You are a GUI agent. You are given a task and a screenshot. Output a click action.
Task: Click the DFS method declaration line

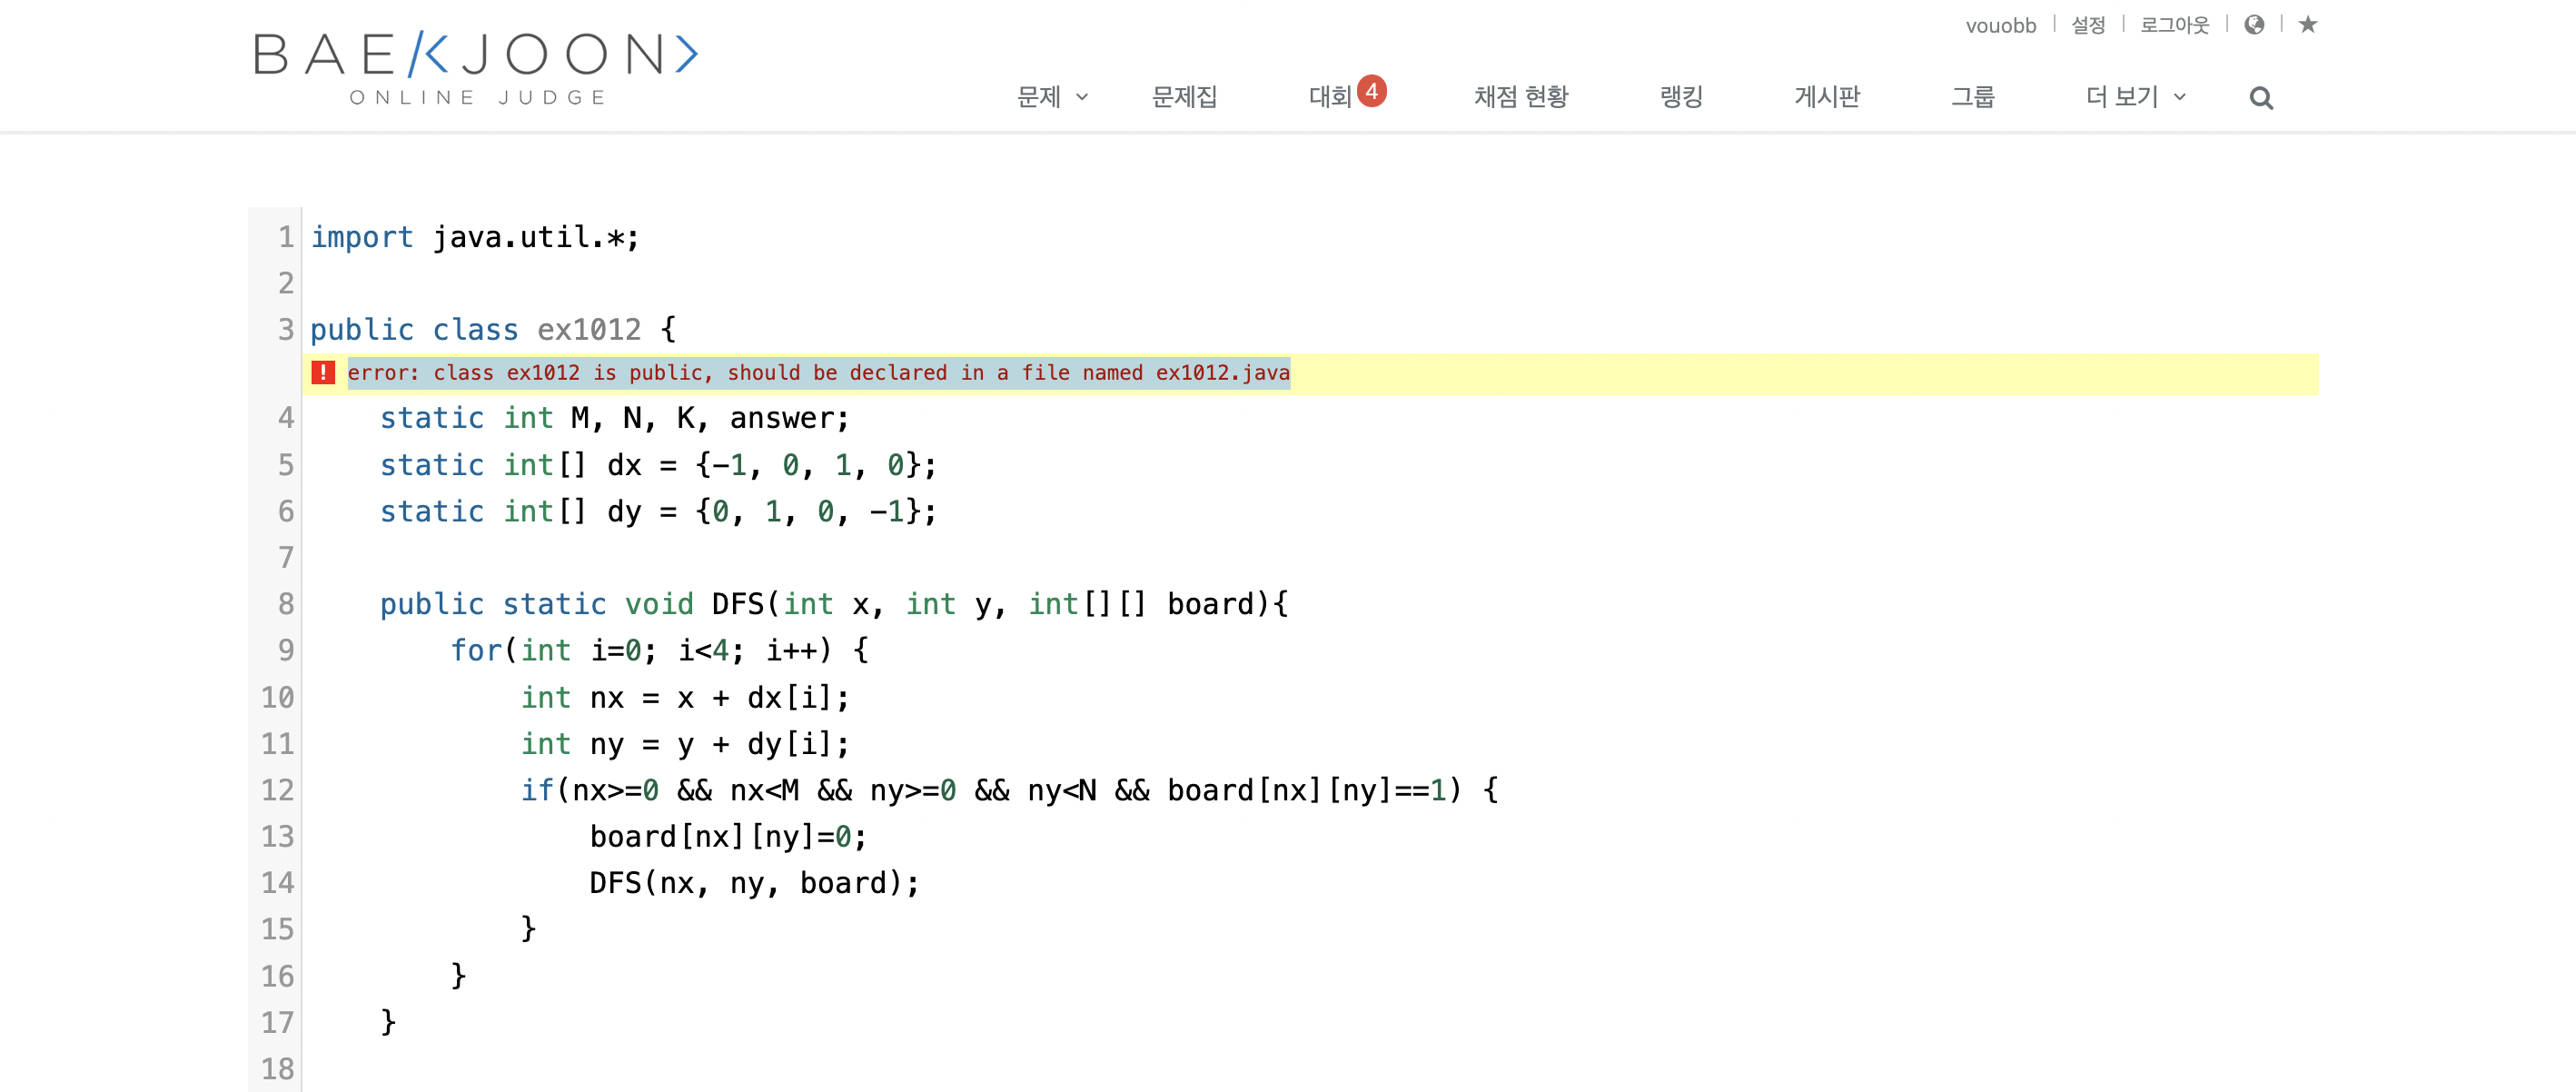pos(833,604)
